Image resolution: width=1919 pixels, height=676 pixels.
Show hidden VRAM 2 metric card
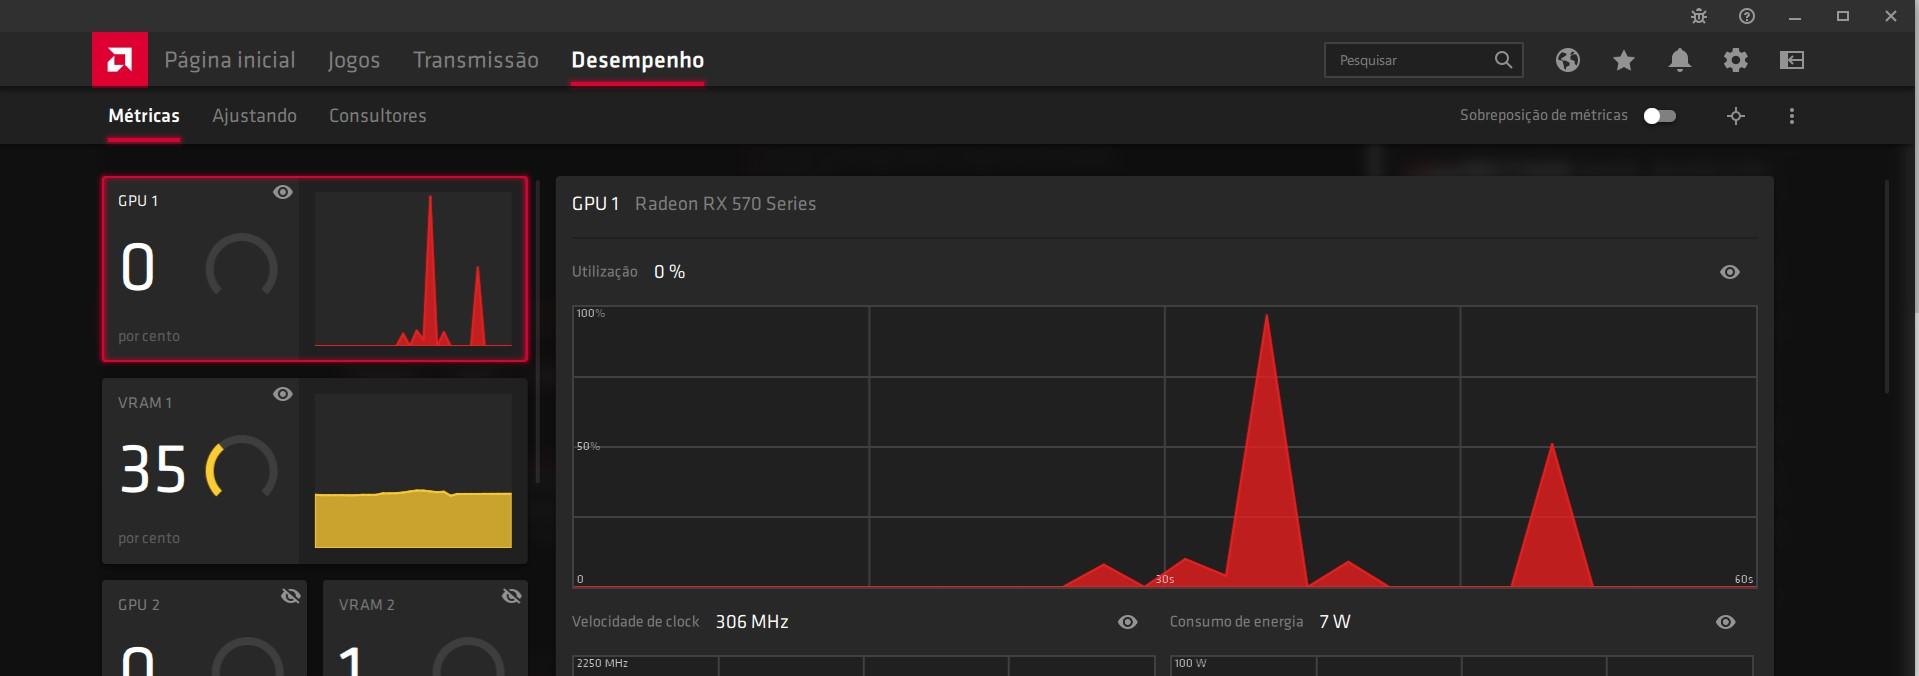(512, 596)
